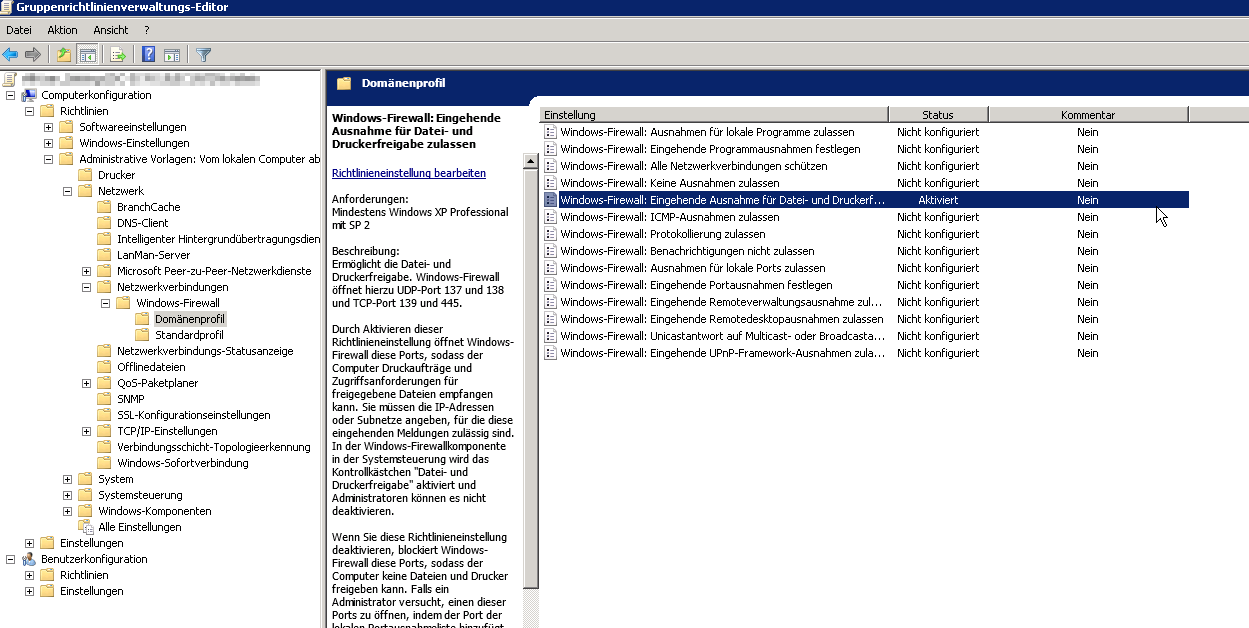Click the Richtlinieneinstellung bearbeiten link
This screenshot has width=1249, height=628.
pyautogui.click(x=408, y=173)
